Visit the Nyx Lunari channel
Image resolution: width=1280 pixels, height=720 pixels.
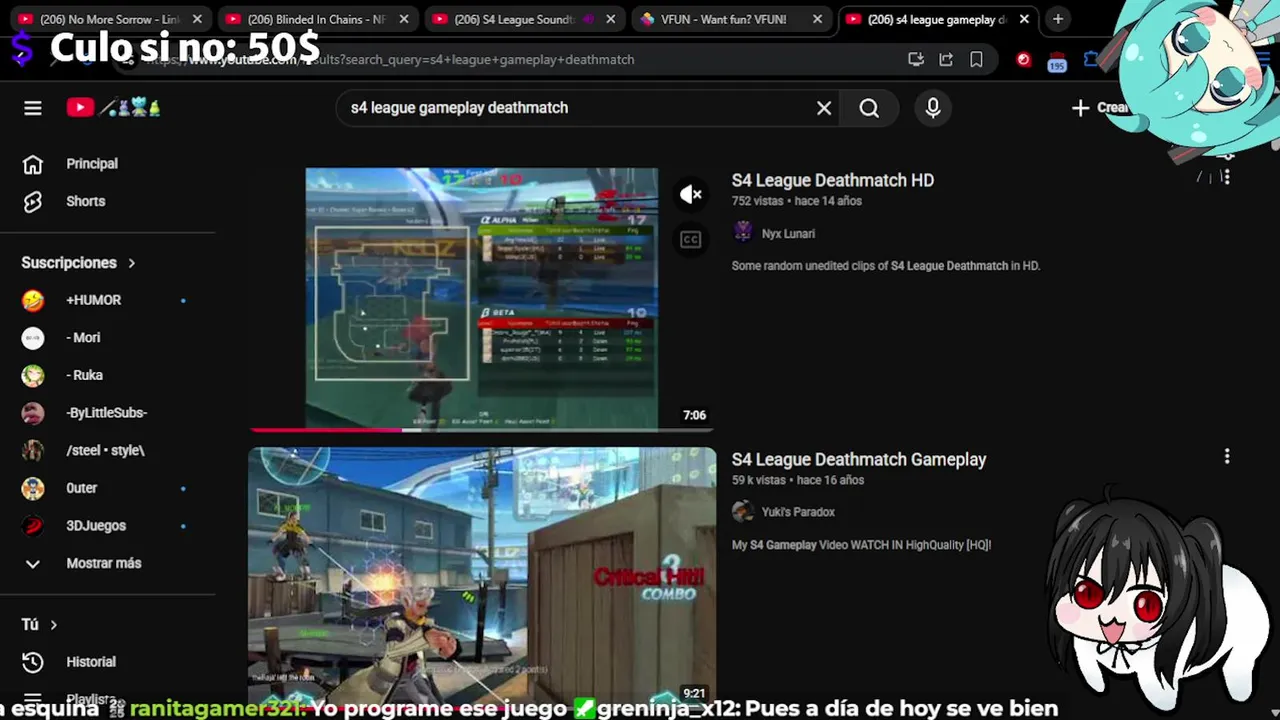(x=788, y=234)
